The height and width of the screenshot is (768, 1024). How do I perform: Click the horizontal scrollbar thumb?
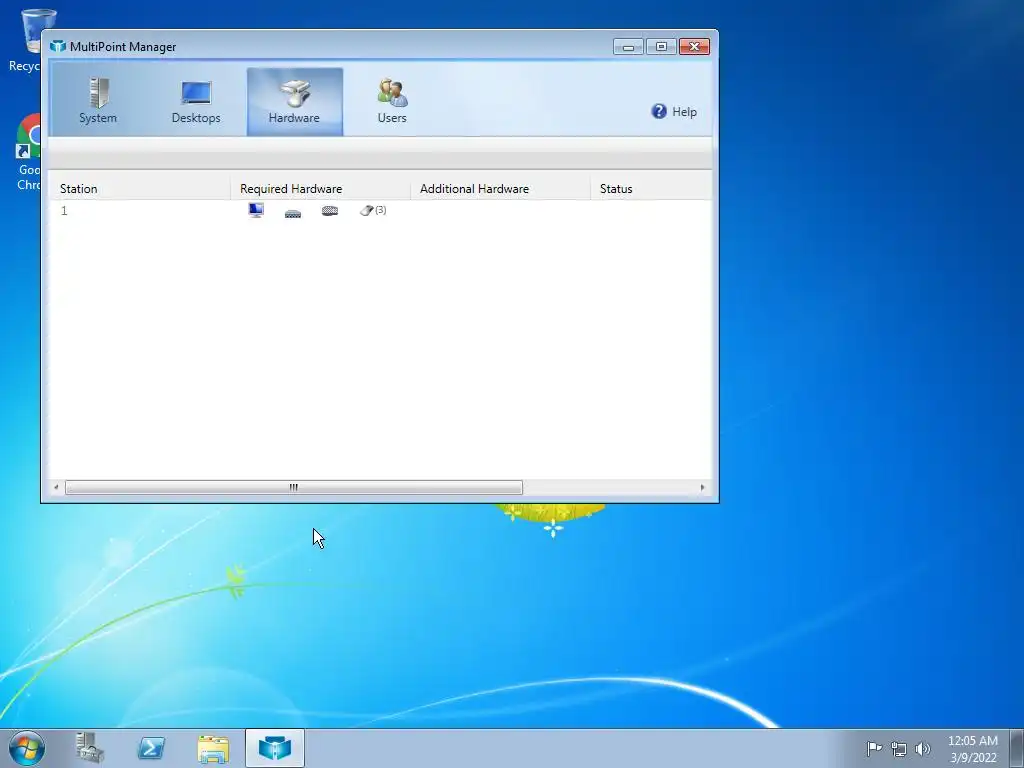[294, 487]
